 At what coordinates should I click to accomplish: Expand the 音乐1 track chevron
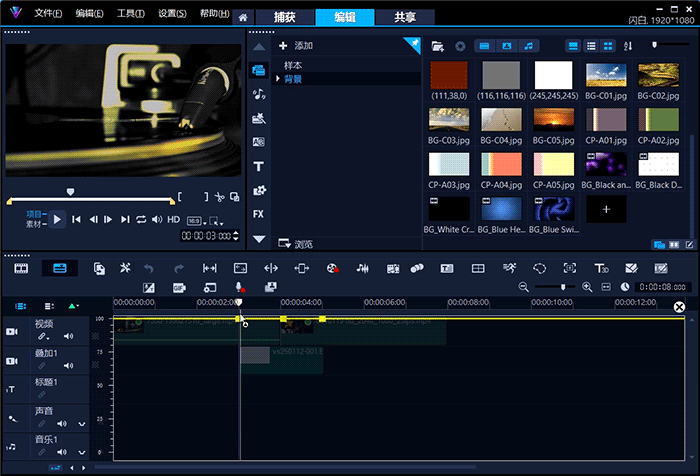pos(82,452)
